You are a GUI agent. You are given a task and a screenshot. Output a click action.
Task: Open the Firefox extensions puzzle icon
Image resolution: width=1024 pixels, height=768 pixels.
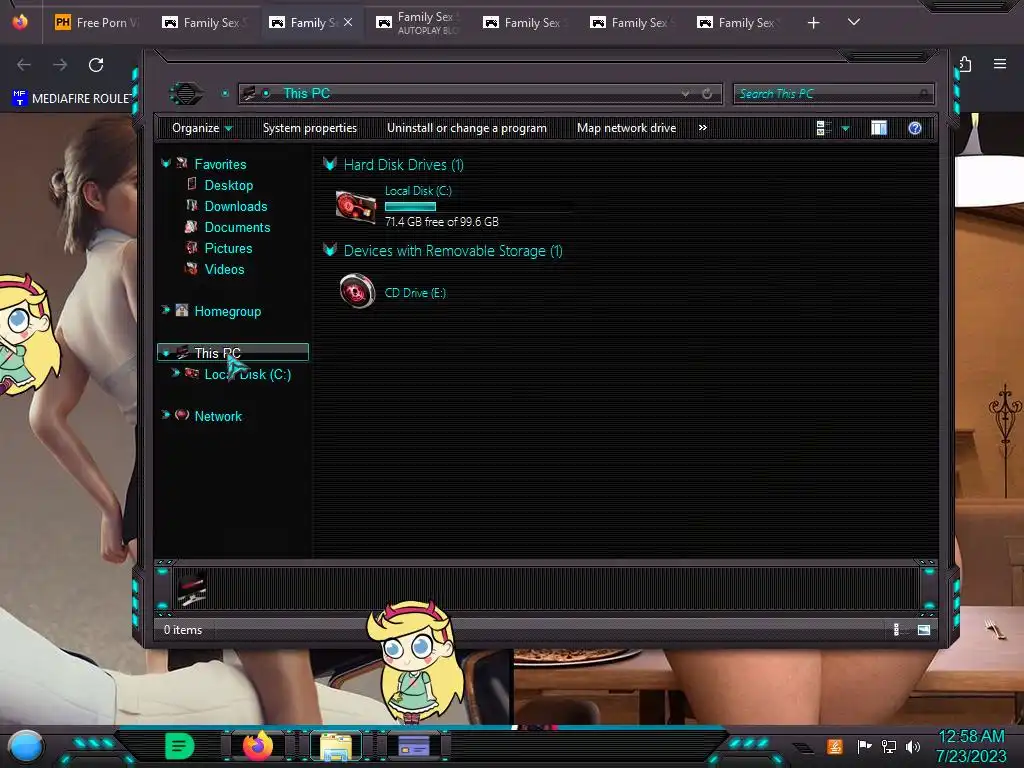965,64
